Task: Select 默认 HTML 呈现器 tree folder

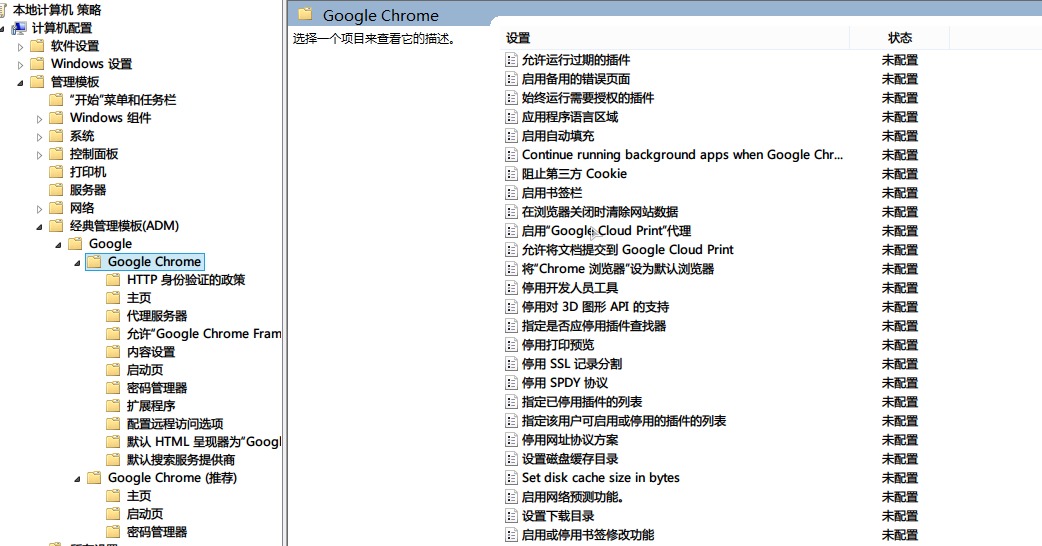Action: [203, 441]
